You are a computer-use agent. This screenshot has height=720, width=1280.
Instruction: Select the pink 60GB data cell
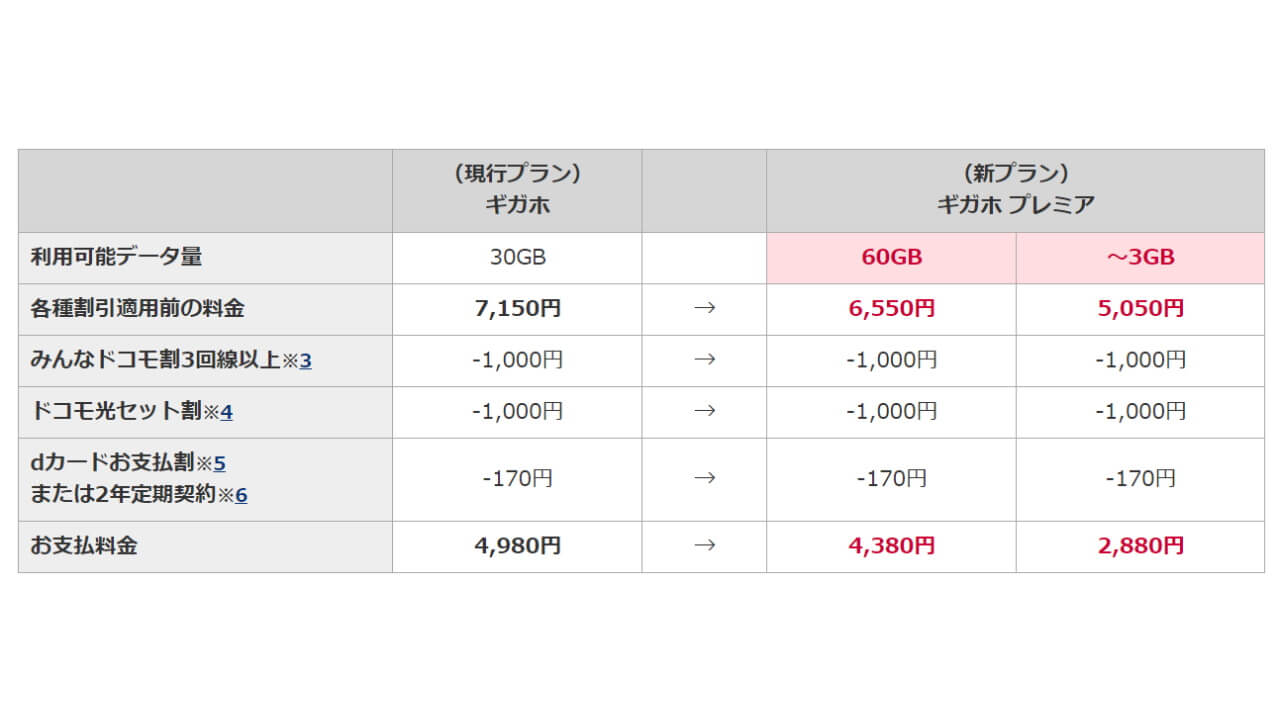(x=891, y=257)
